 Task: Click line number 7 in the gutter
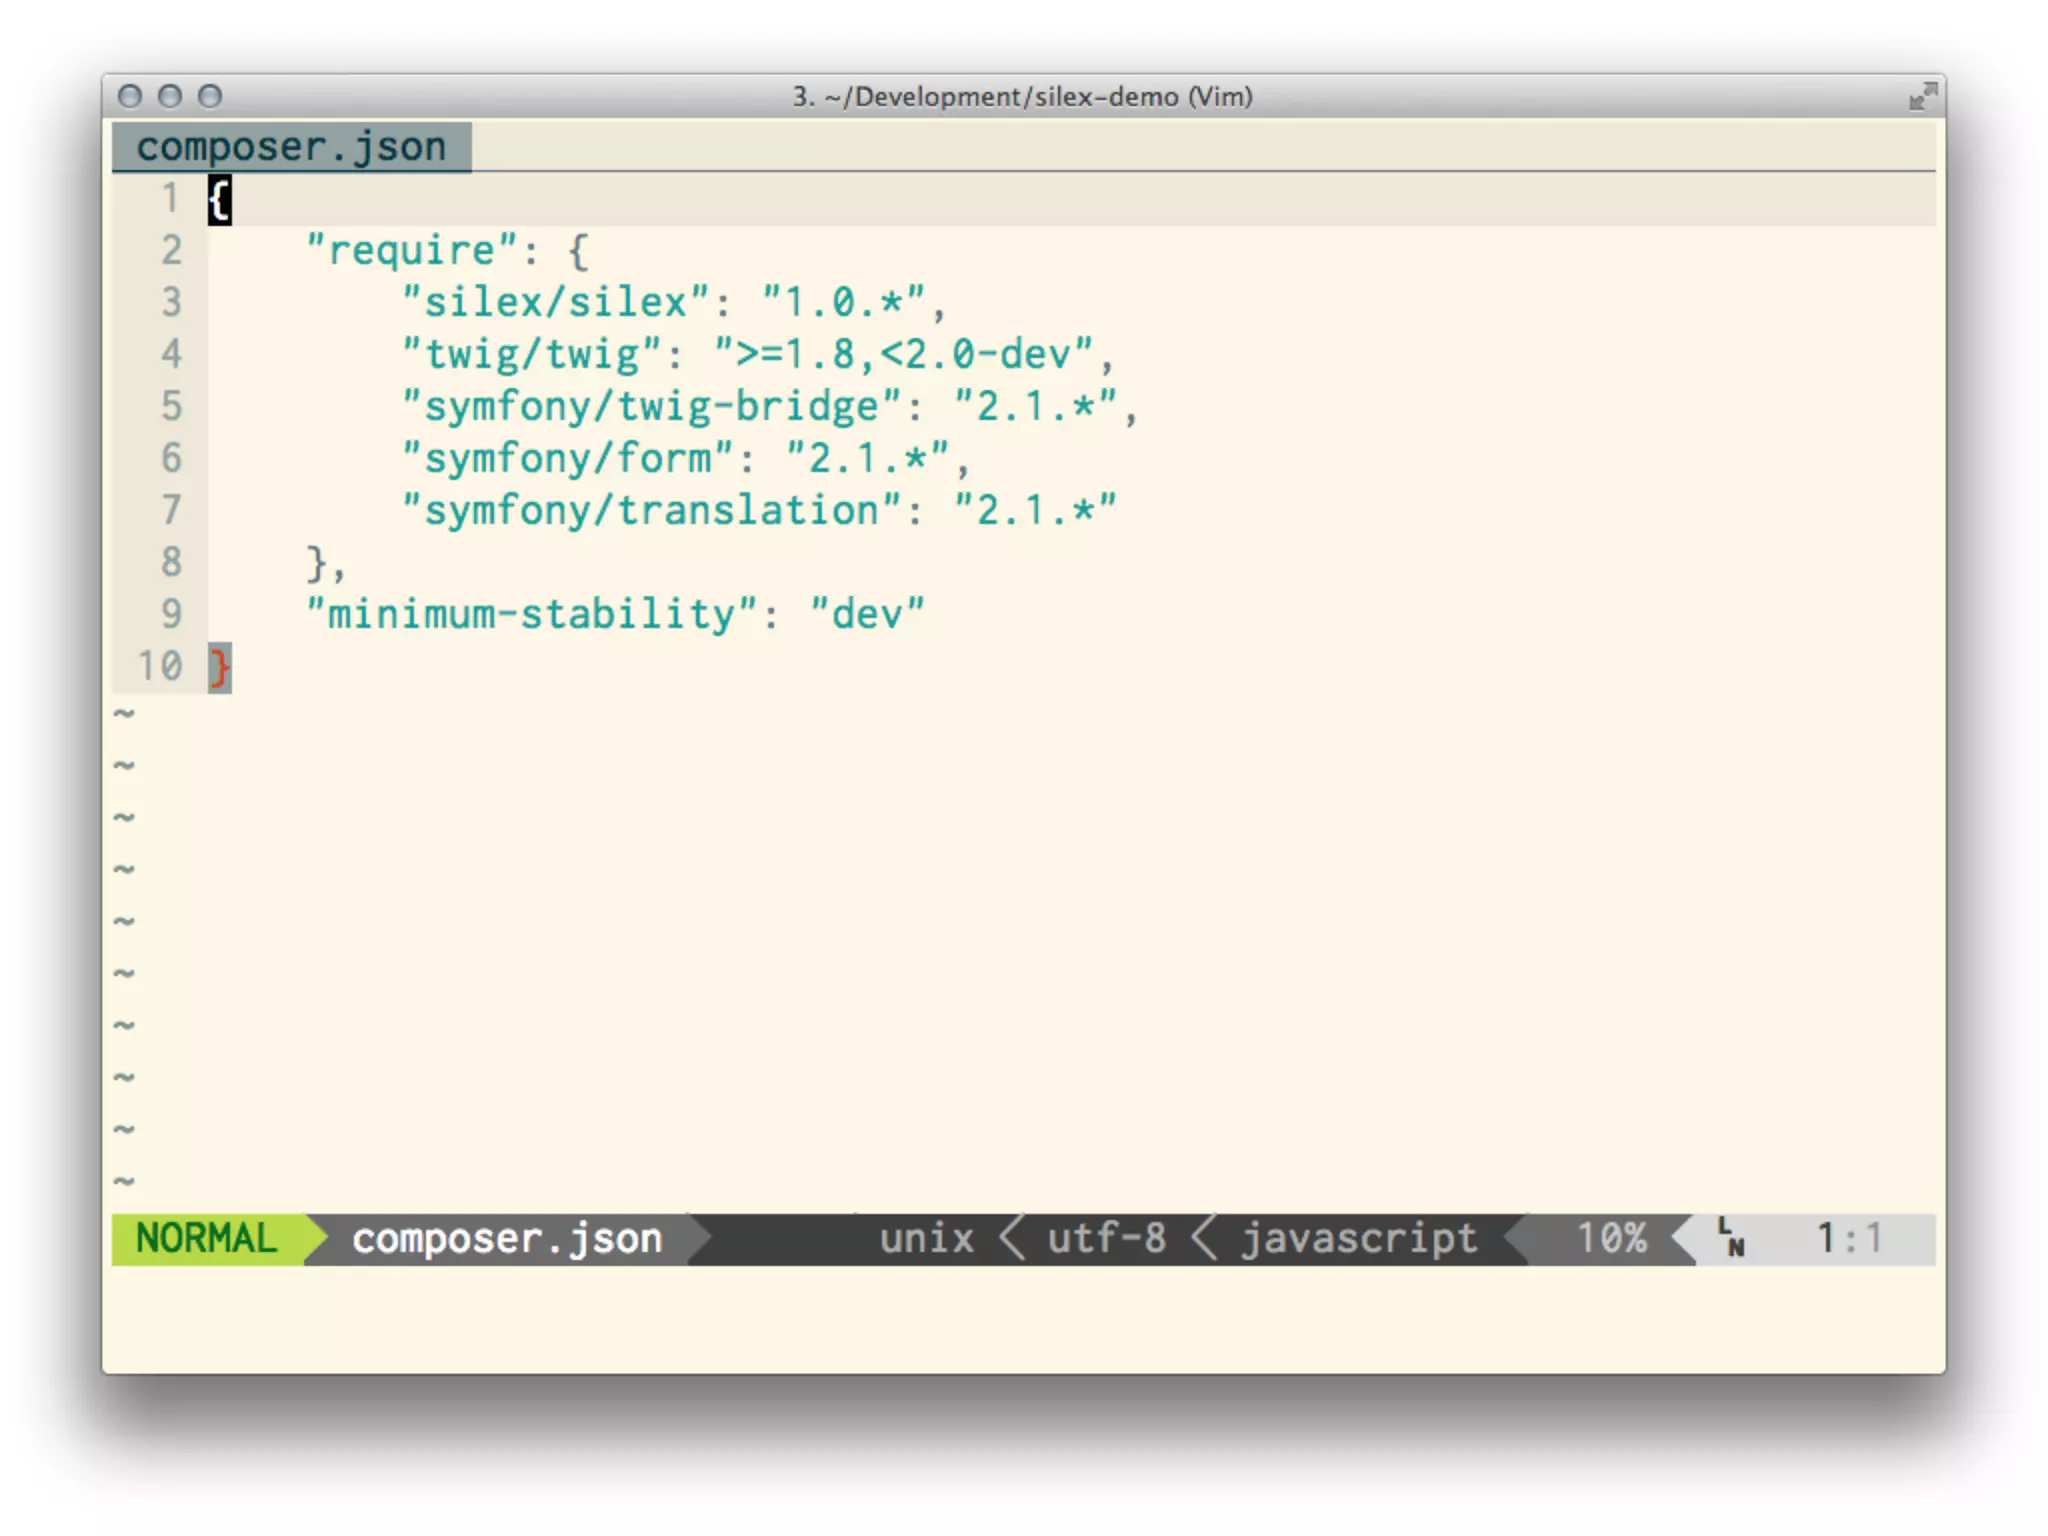point(171,510)
